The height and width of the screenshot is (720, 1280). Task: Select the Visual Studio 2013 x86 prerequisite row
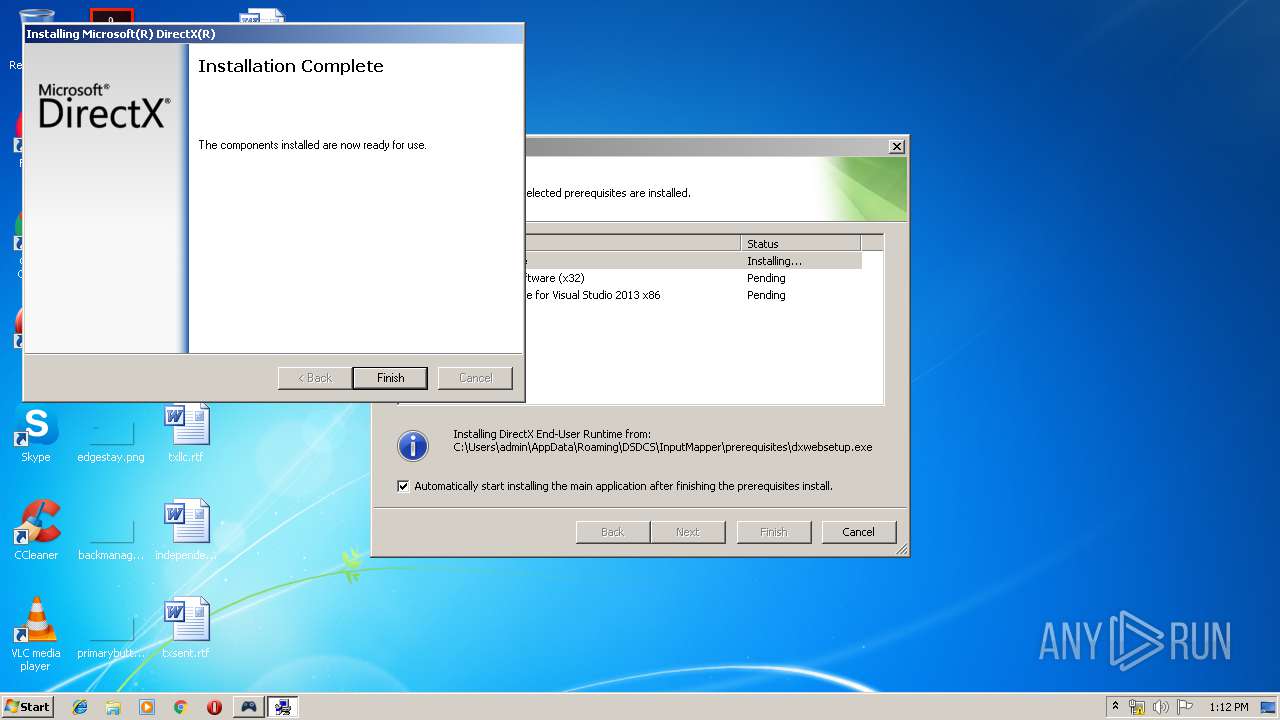coord(692,295)
